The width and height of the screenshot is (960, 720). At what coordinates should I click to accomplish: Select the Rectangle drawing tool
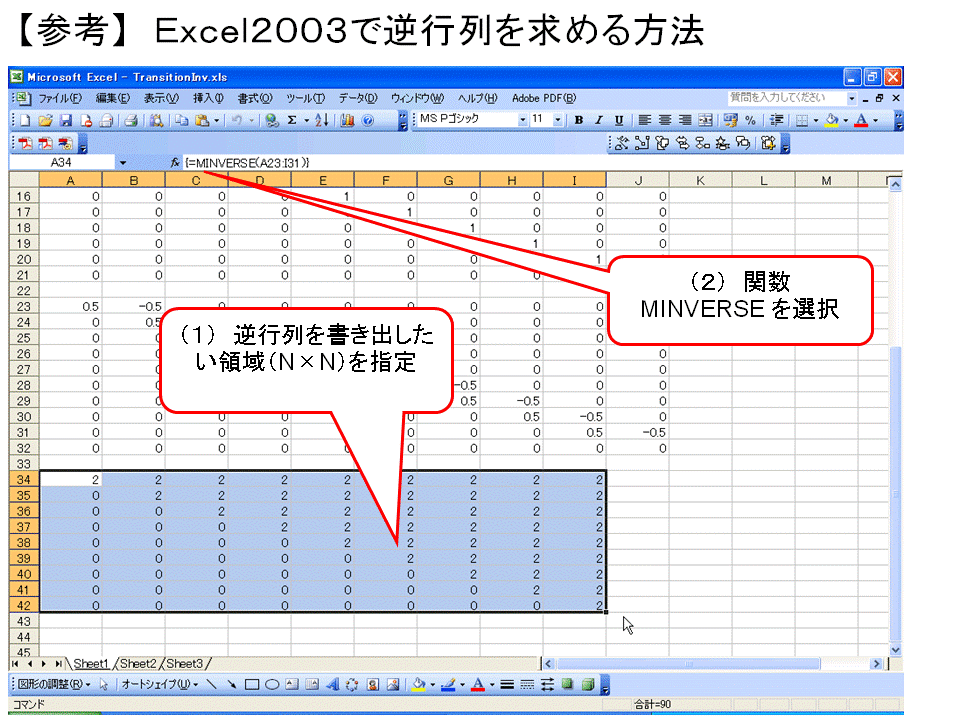tap(252, 685)
